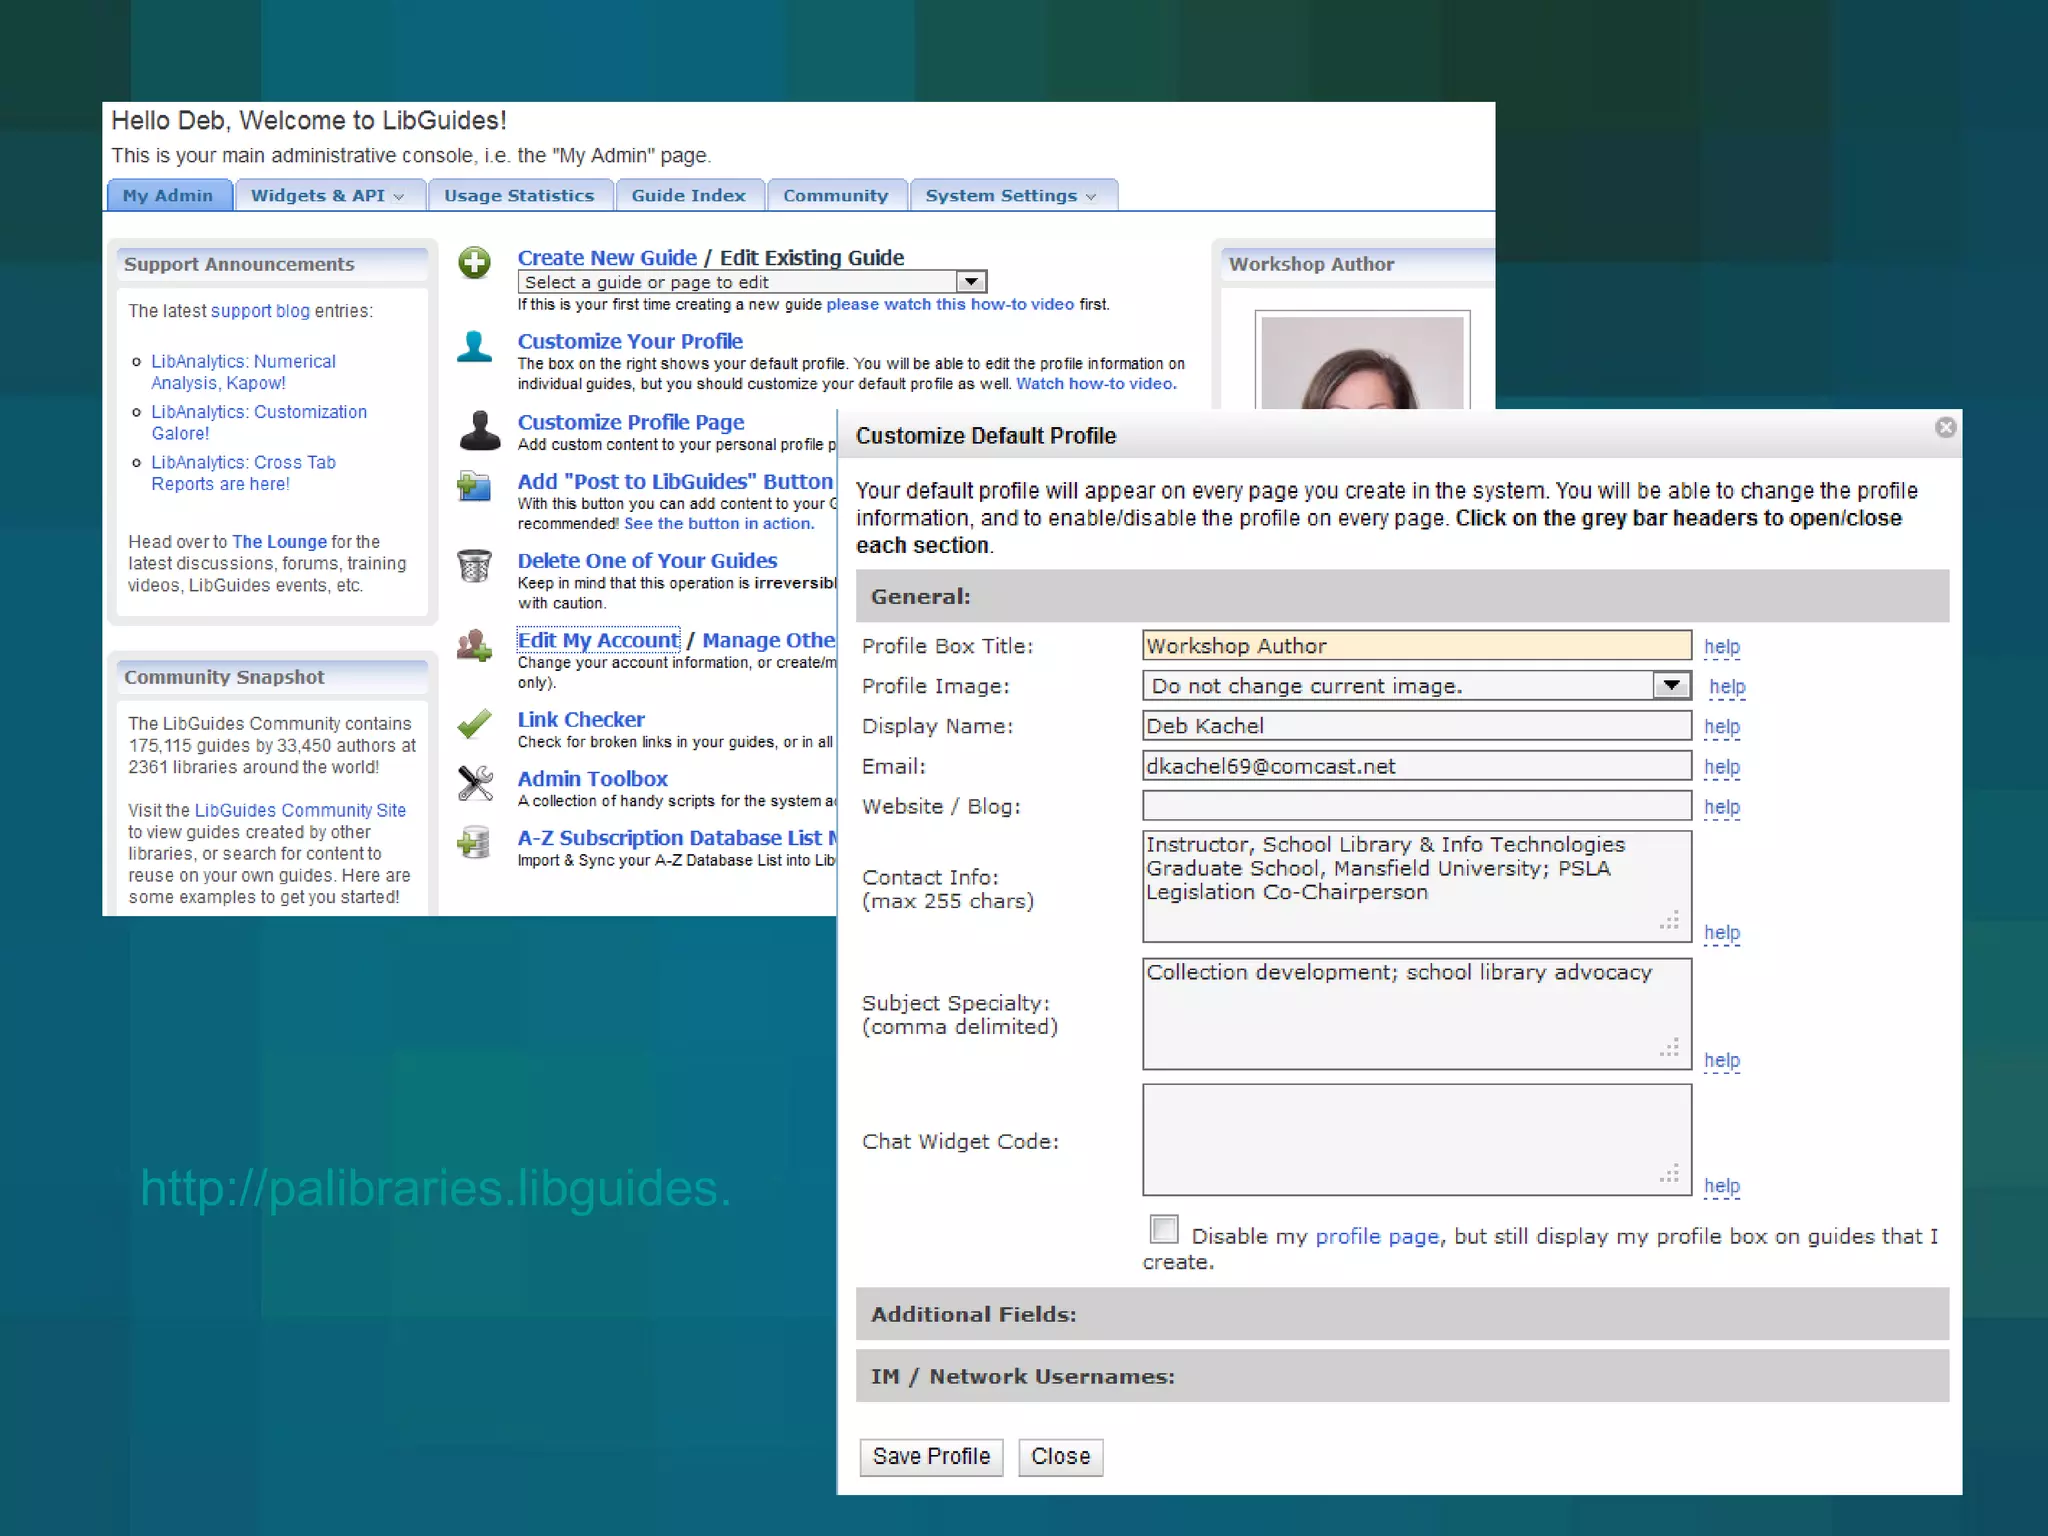Open the support blog link
This screenshot has height=1536, width=2048.
coord(260,311)
